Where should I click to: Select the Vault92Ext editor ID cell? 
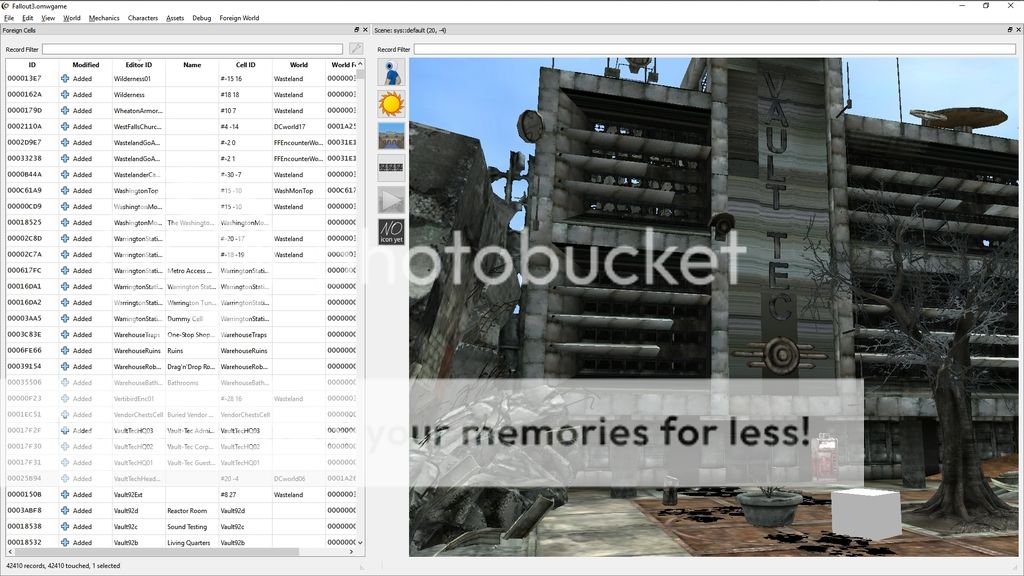[138, 494]
